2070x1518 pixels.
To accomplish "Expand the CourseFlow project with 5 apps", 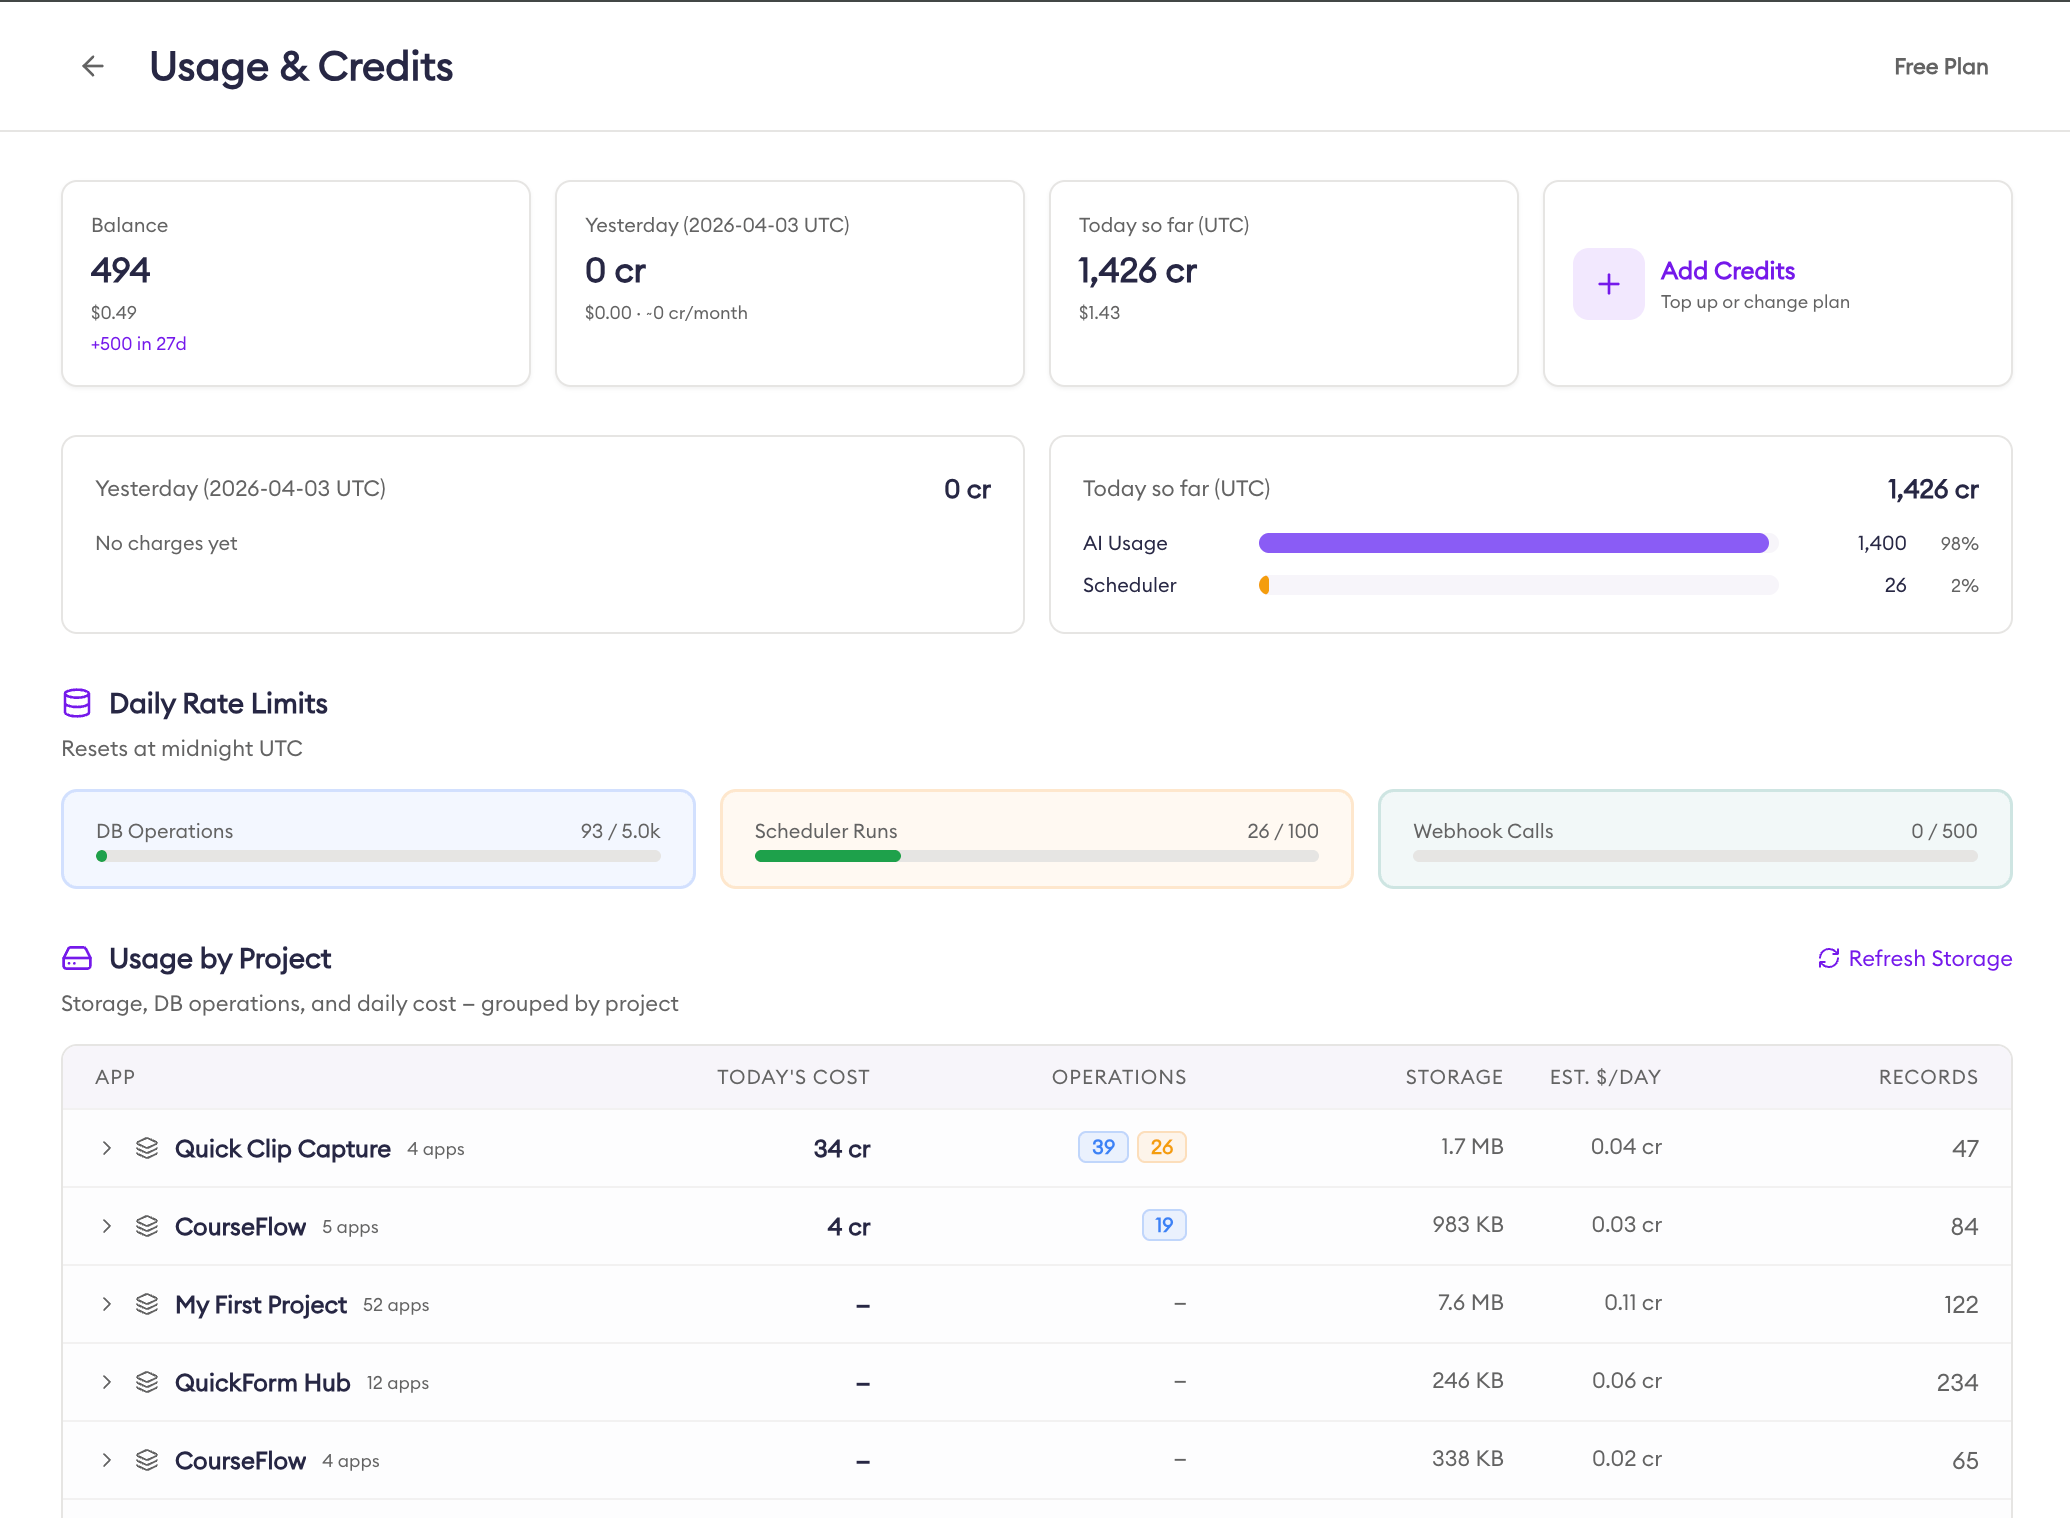I will coord(107,1226).
